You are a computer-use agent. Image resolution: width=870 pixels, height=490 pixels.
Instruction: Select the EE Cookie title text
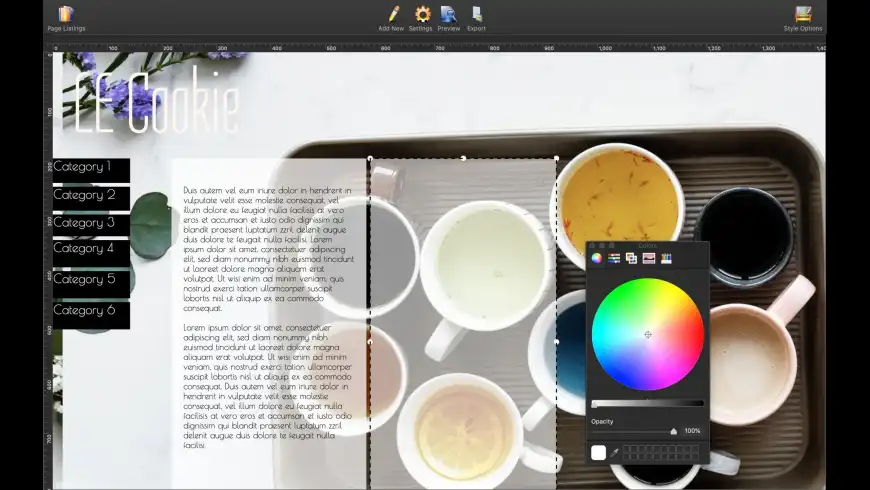[x=157, y=102]
